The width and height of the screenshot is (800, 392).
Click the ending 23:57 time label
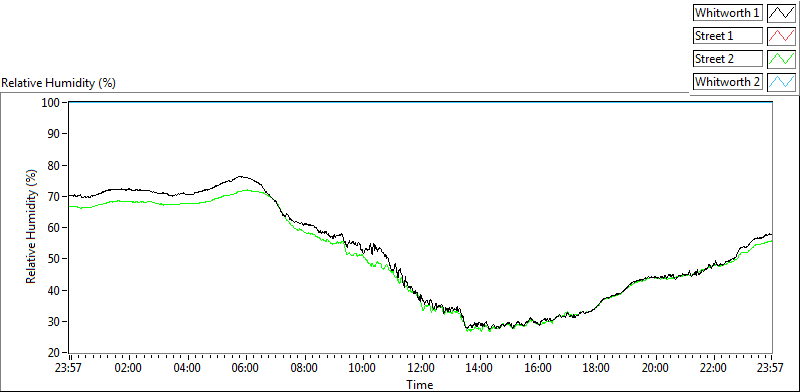coord(771,368)
